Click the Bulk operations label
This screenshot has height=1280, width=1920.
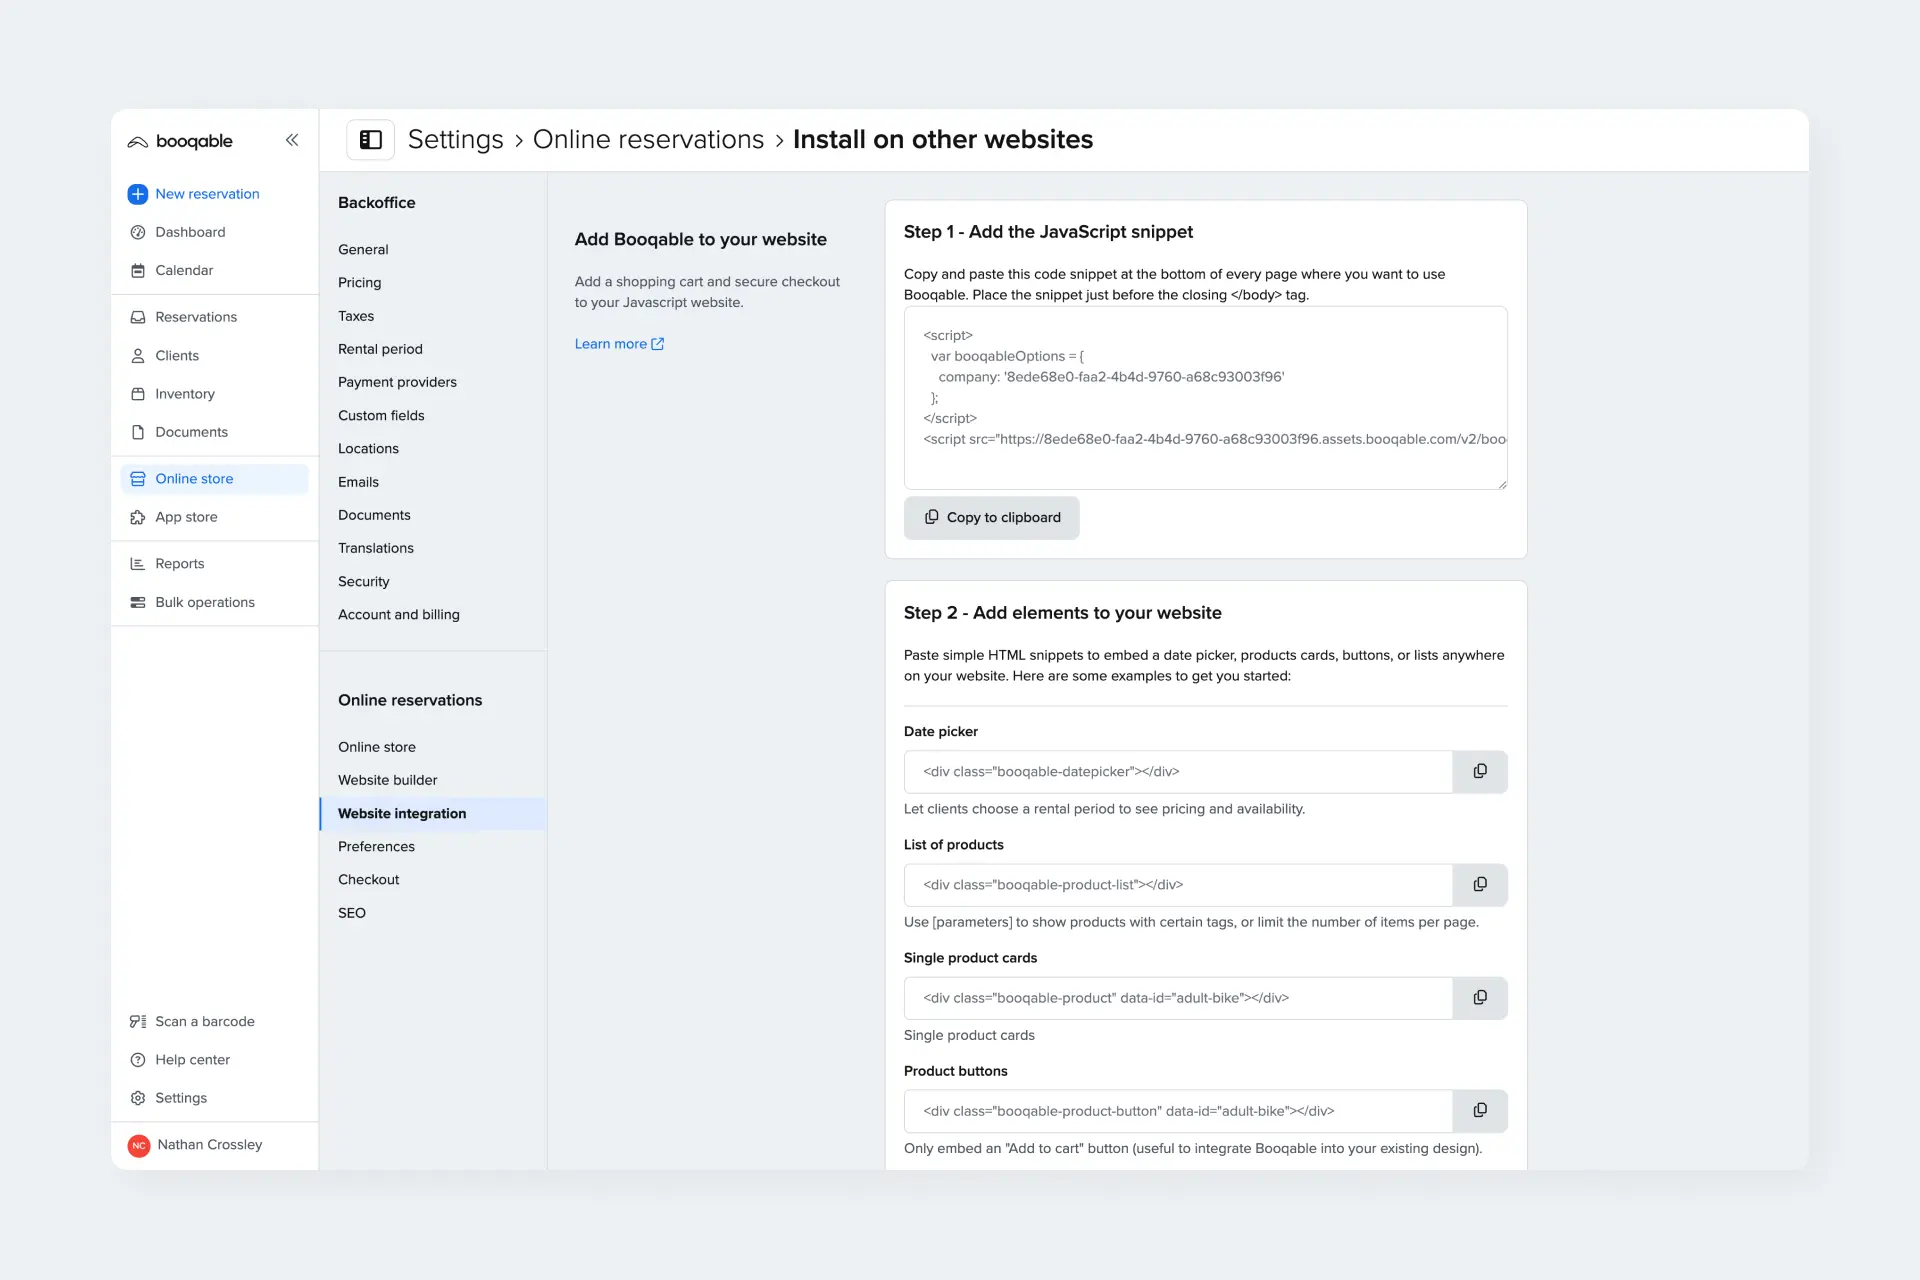[x=205, y=602]
